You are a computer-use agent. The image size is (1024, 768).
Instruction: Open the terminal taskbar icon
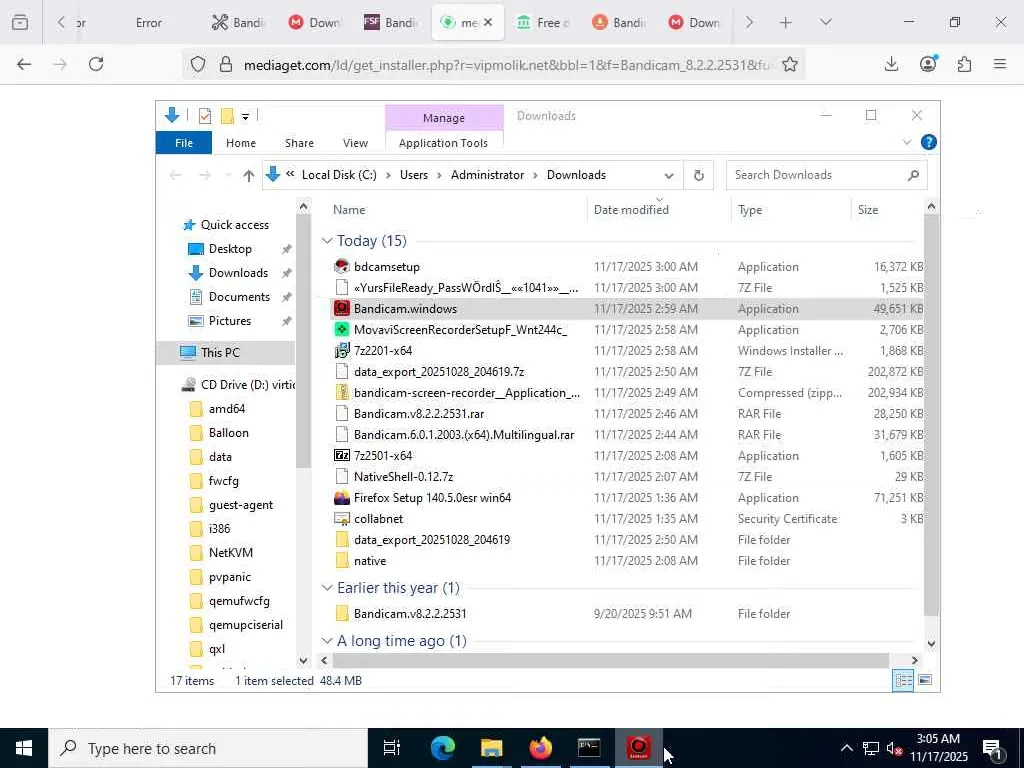[589, 748]
